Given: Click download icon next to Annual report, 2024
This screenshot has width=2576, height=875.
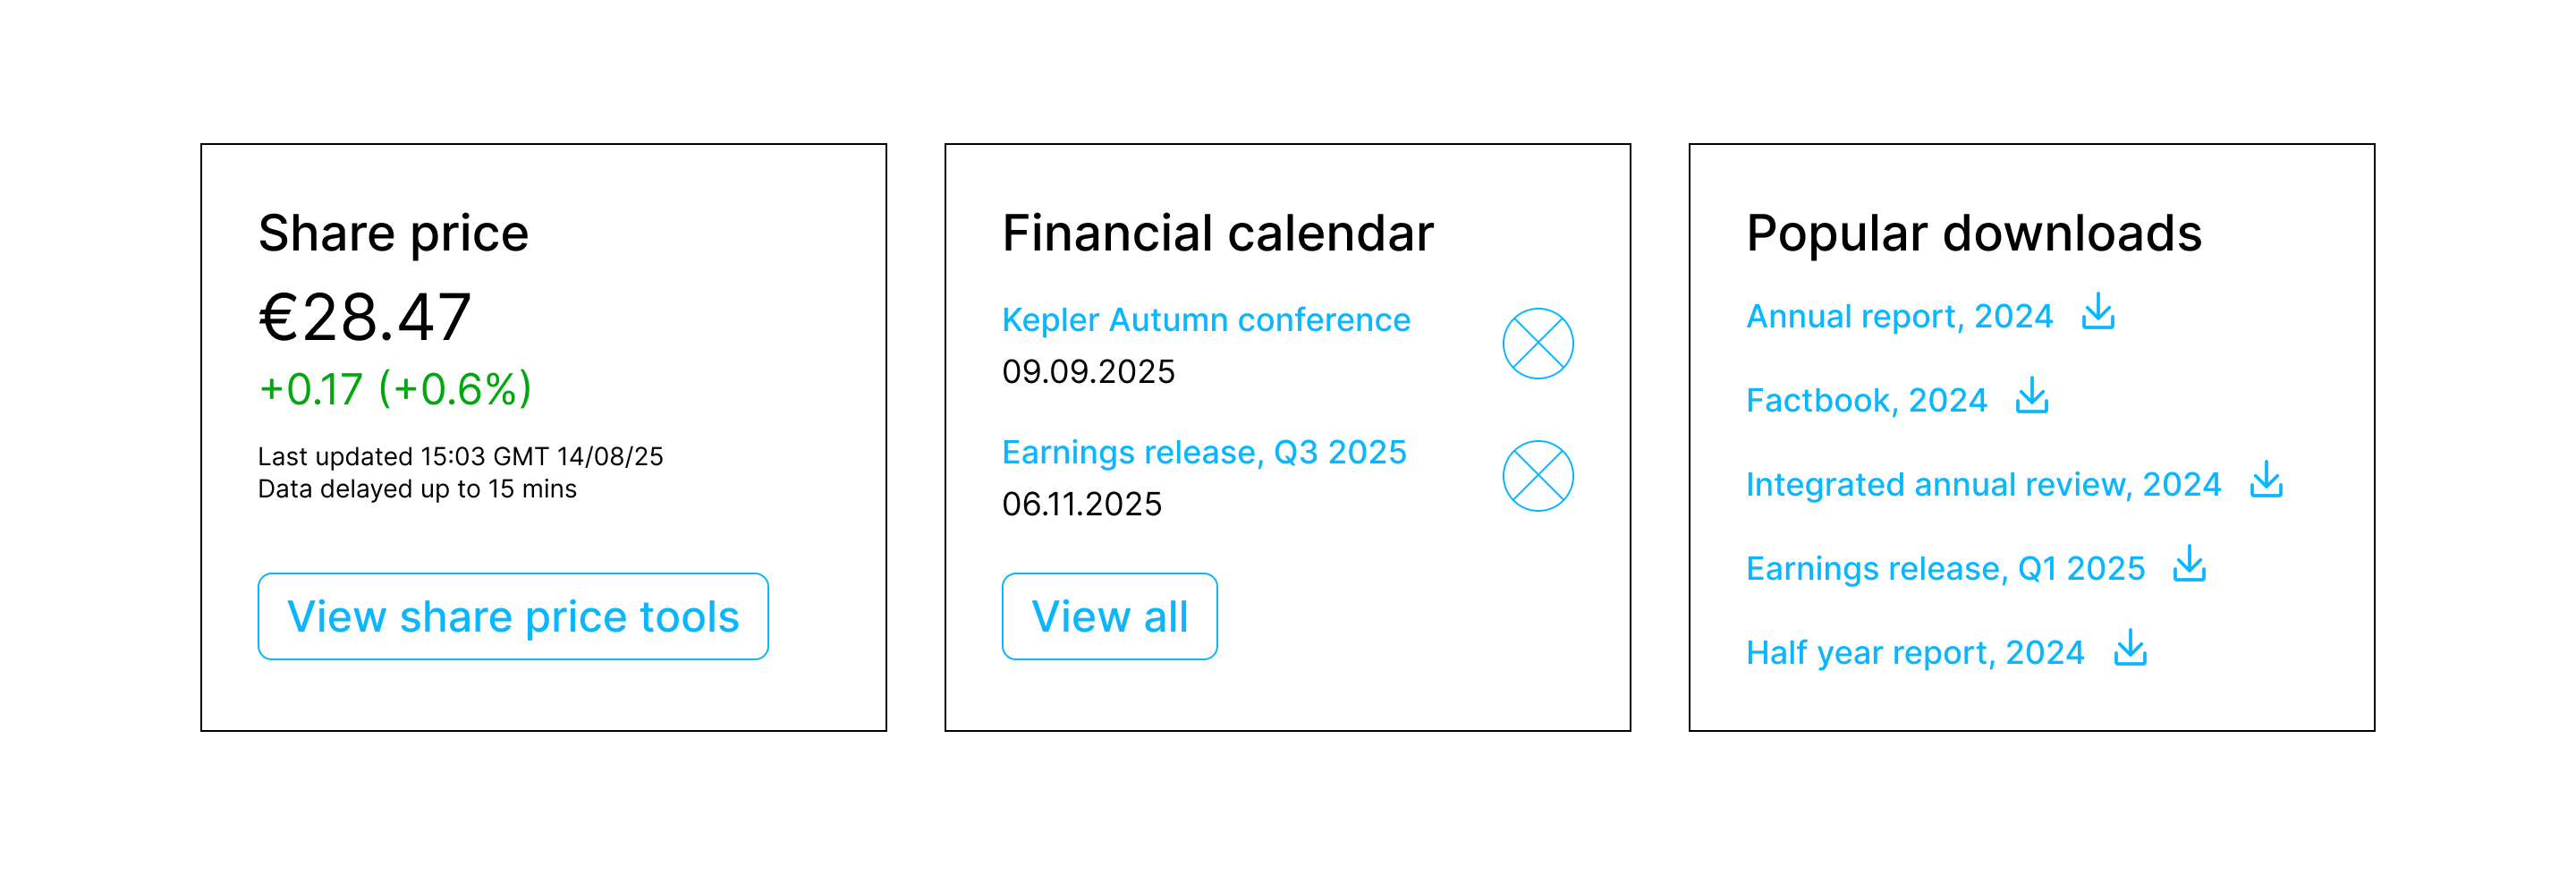Looking at the screenshot, I should pos(2098,312).
